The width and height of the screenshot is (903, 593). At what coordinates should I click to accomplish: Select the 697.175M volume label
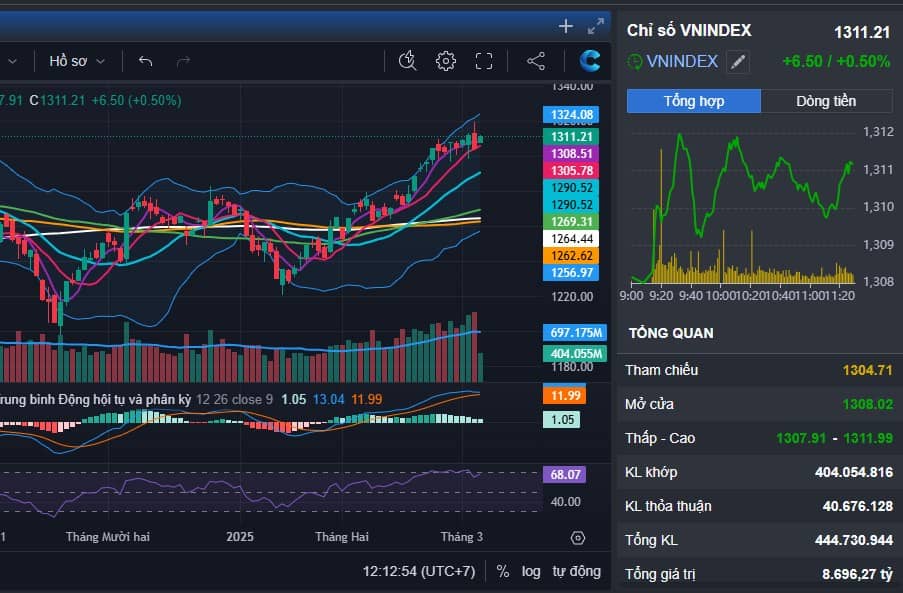point(575,333)
